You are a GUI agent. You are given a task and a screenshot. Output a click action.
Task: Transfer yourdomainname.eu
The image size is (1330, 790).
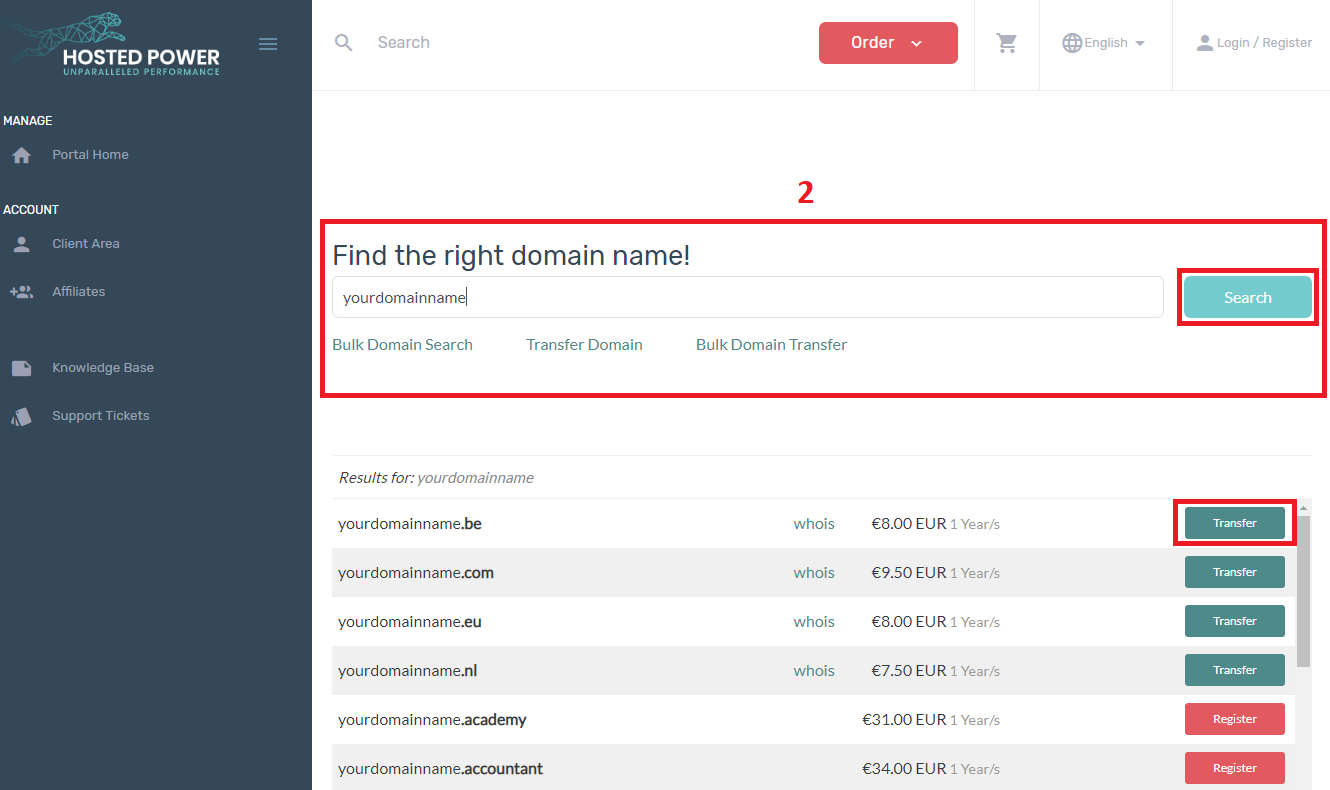tap(1235, 621)
